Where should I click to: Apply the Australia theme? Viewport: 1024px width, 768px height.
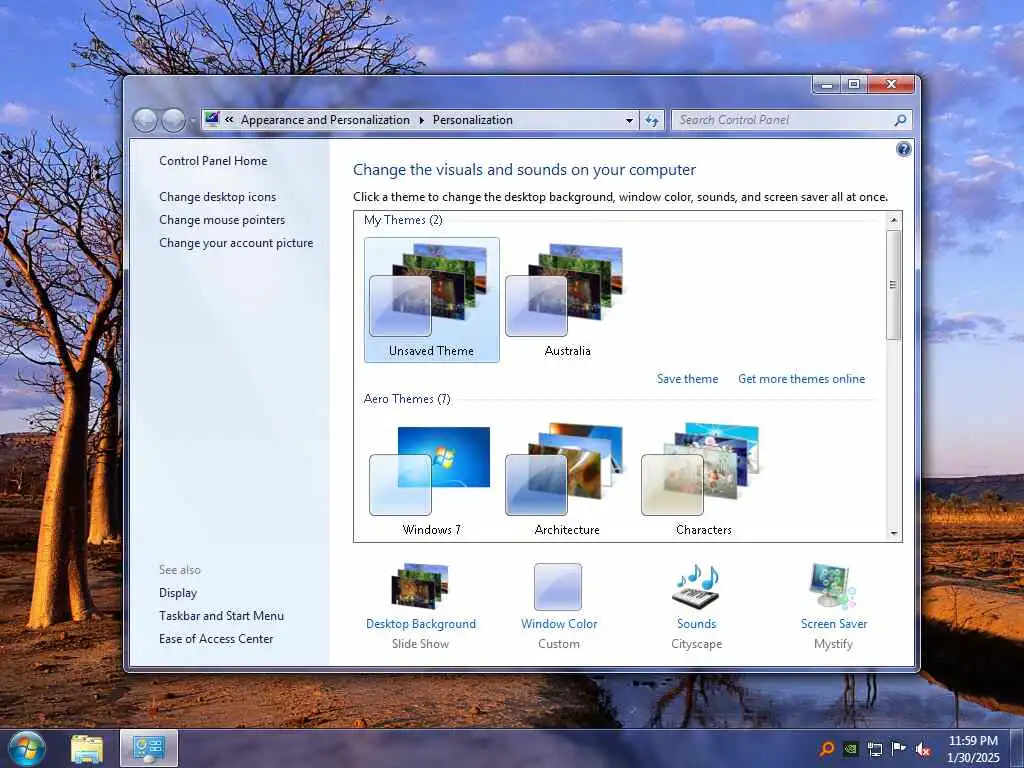pyautogui.click(x=568, y=300)
